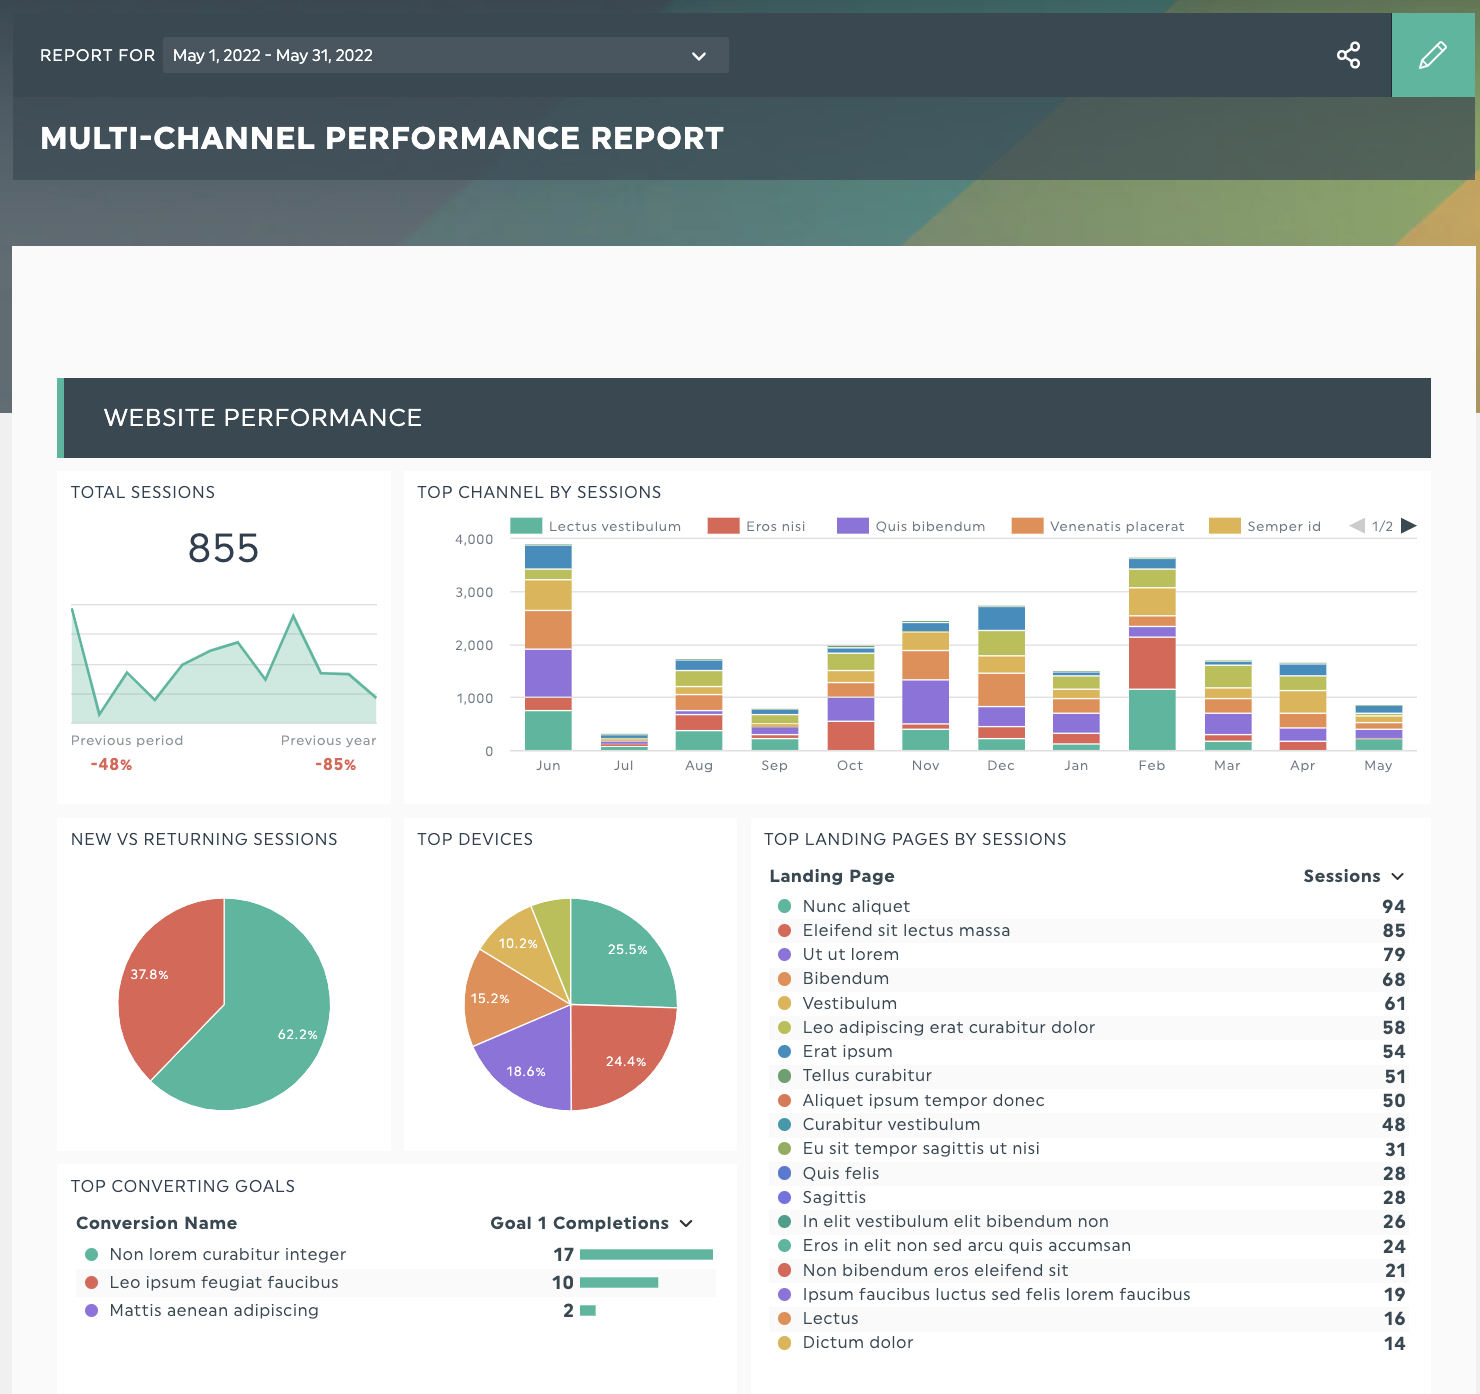Viewport: 1480px width, 1394px height.
Task: Open the Nunc aliquet landing page entry
Action: [855, 906]
